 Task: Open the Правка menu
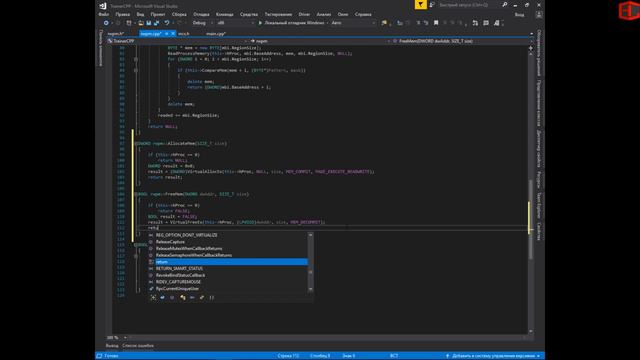click(x=122, y=14)
